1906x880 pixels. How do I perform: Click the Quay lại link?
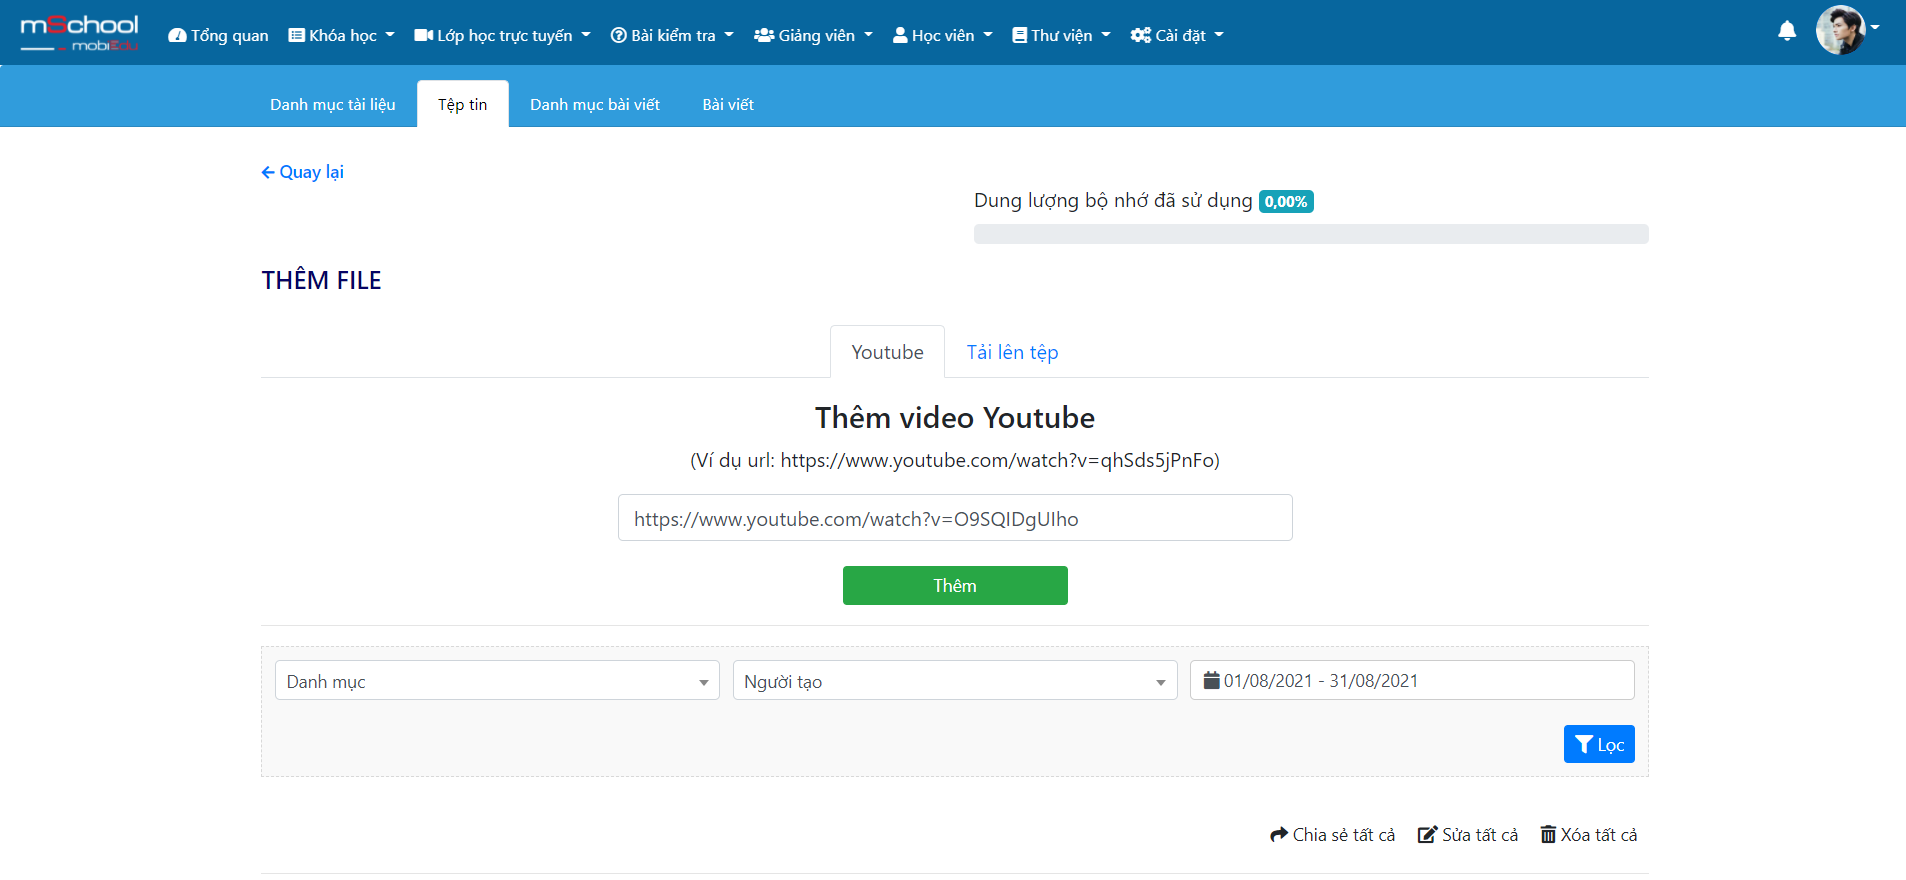point(303,172)
